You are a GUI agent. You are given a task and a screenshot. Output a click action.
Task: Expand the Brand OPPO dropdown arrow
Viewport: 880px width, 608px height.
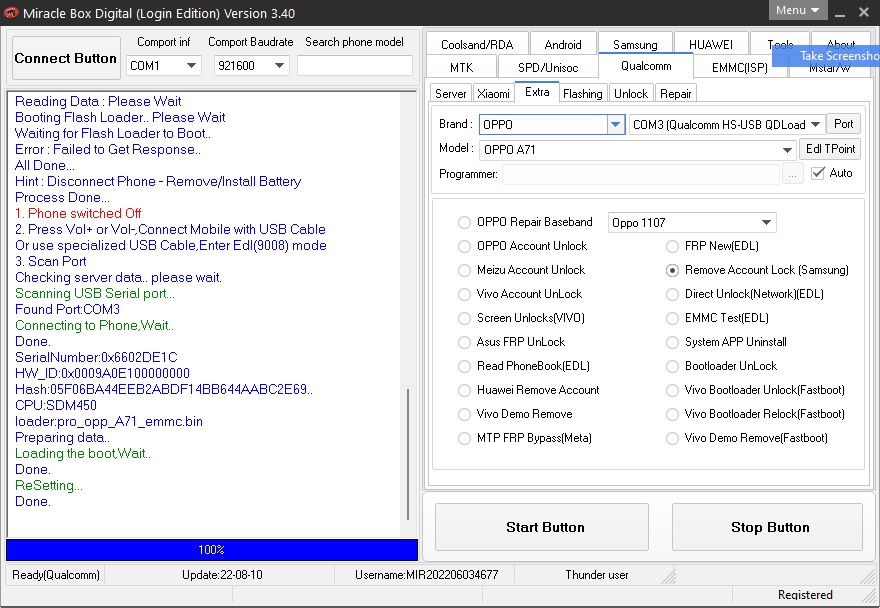pyautogui.click(x=615, y=125)
